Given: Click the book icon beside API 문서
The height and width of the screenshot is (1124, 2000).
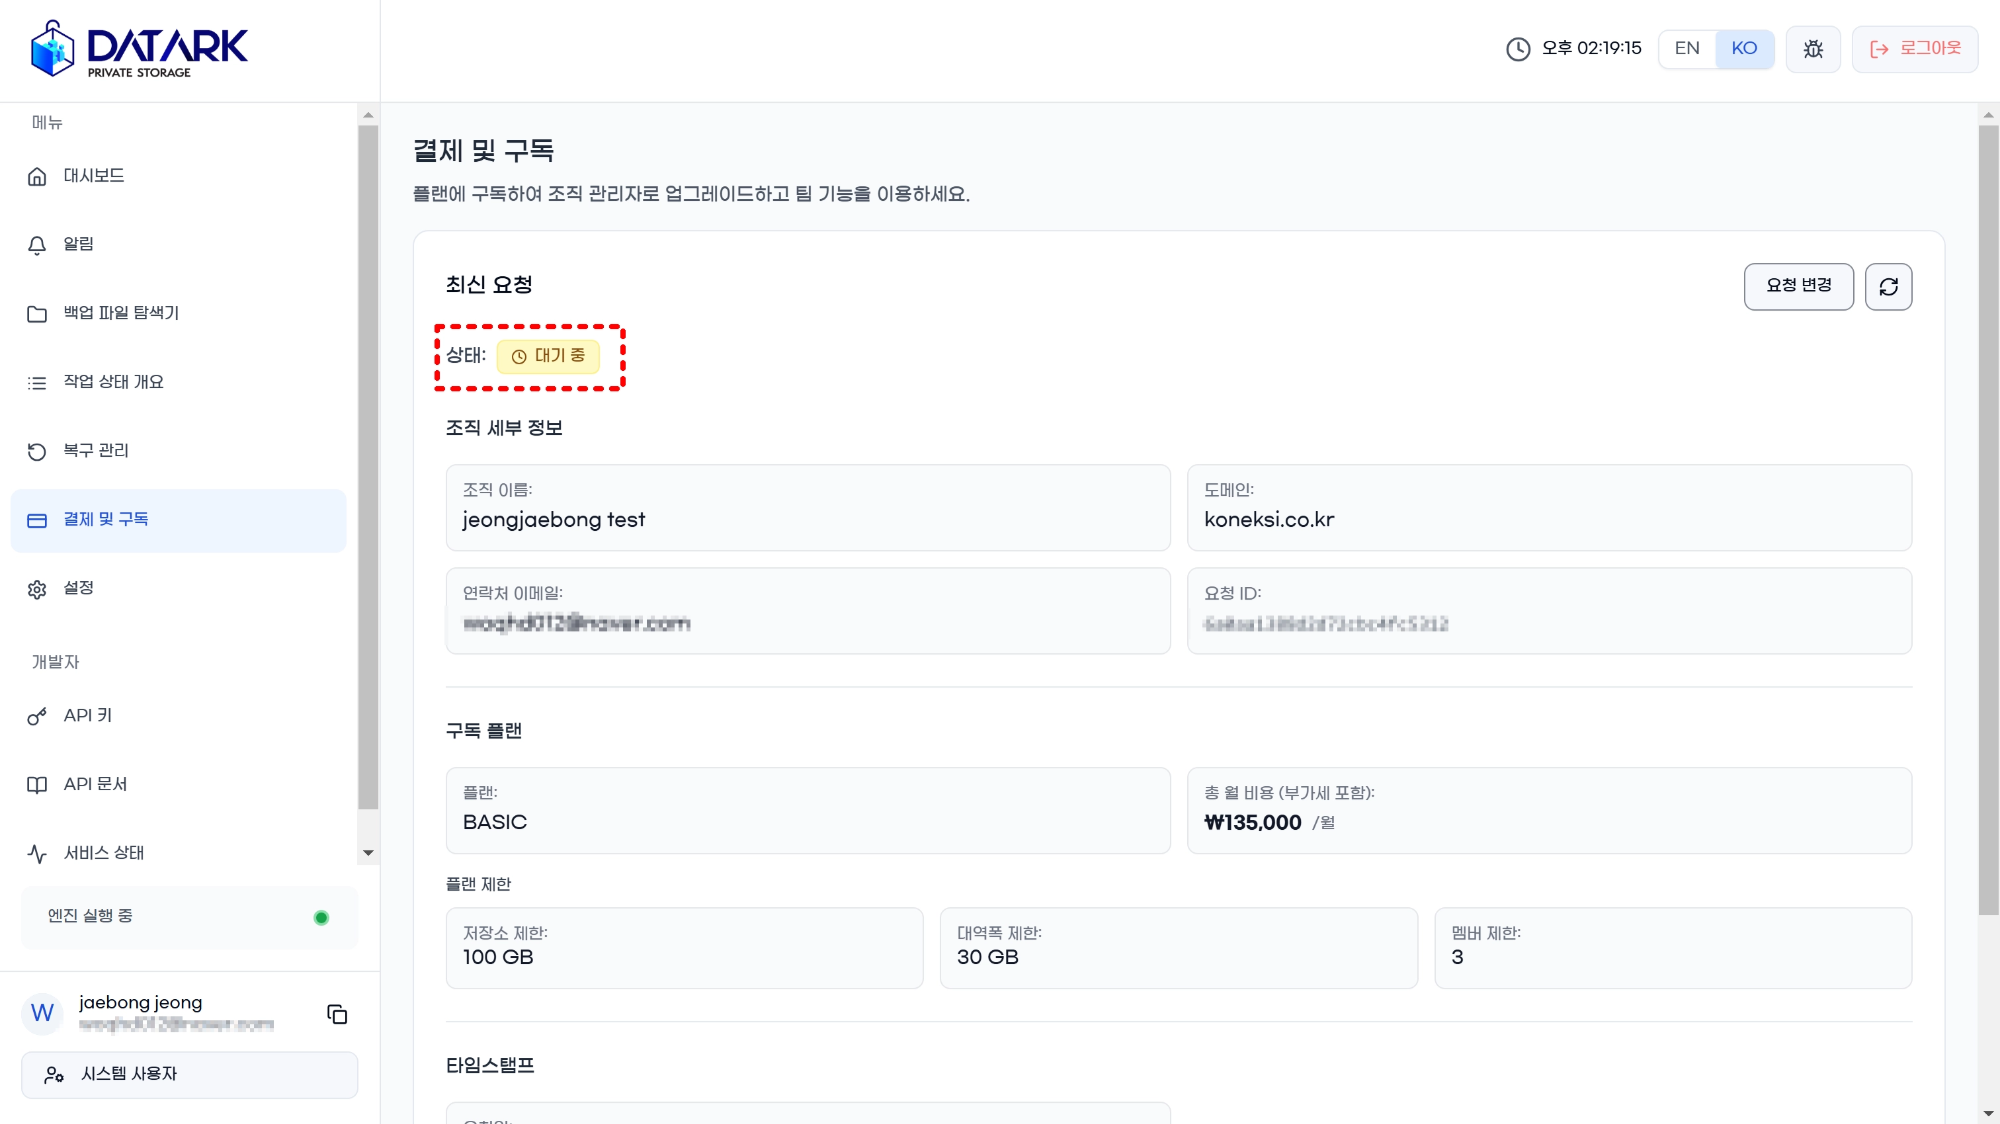Looking at the screenshot, I should (x=37, y=785).
